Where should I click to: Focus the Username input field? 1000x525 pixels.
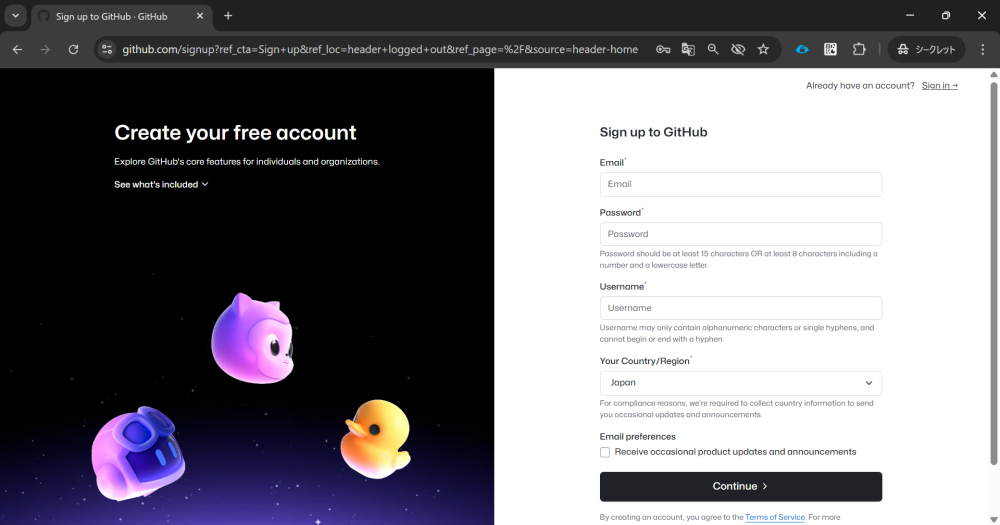pos(740,308)
